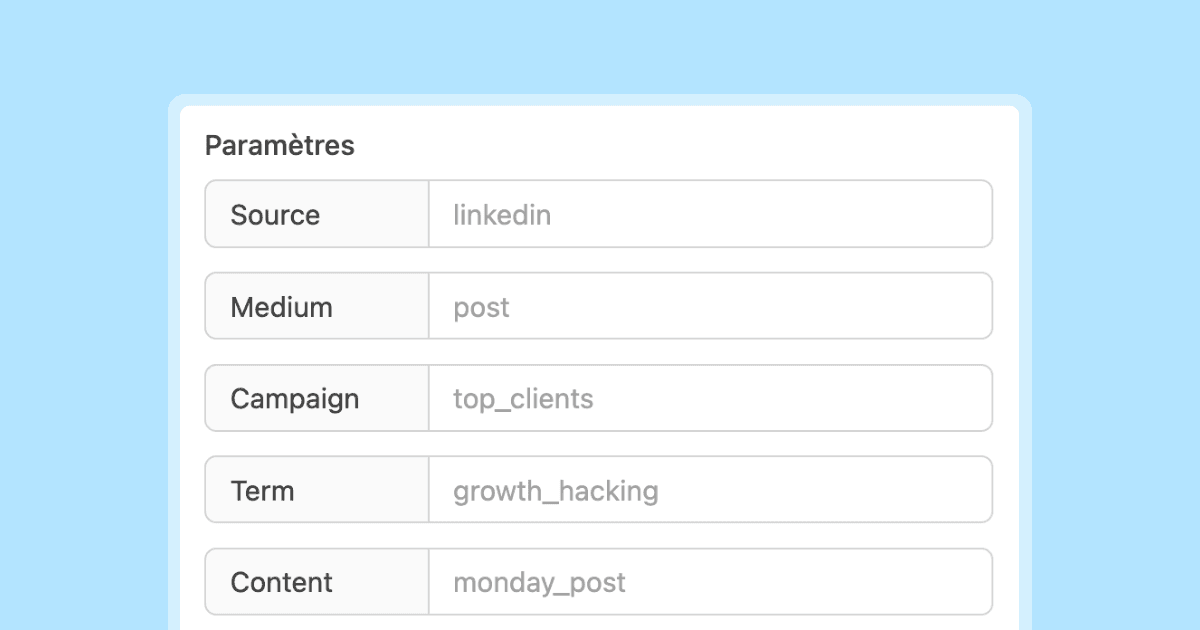Viewport: 1200px width, 630px height.
Task: Focus the Content input field
Action: tap(710, 582)
